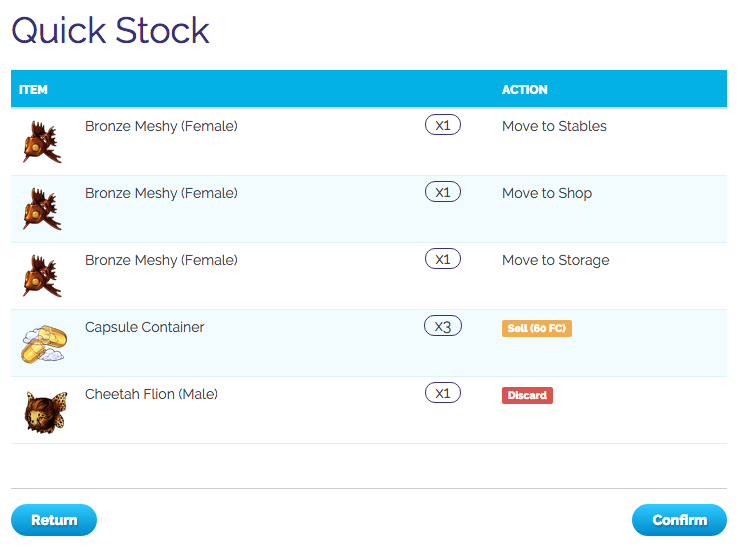
Task: Select the Capsule Container item icon
Action: (x=43, y=343)
